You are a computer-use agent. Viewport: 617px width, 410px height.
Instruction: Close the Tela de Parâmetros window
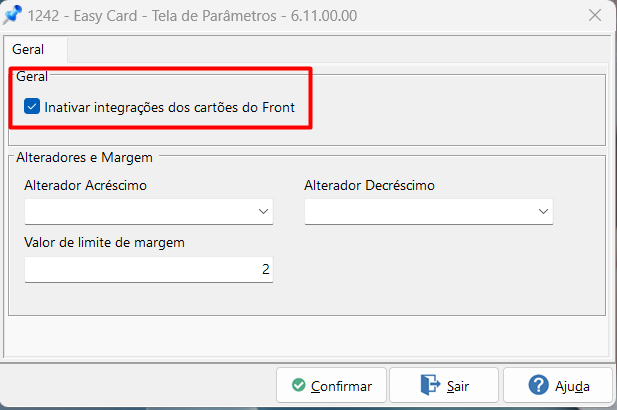point(594,15)
